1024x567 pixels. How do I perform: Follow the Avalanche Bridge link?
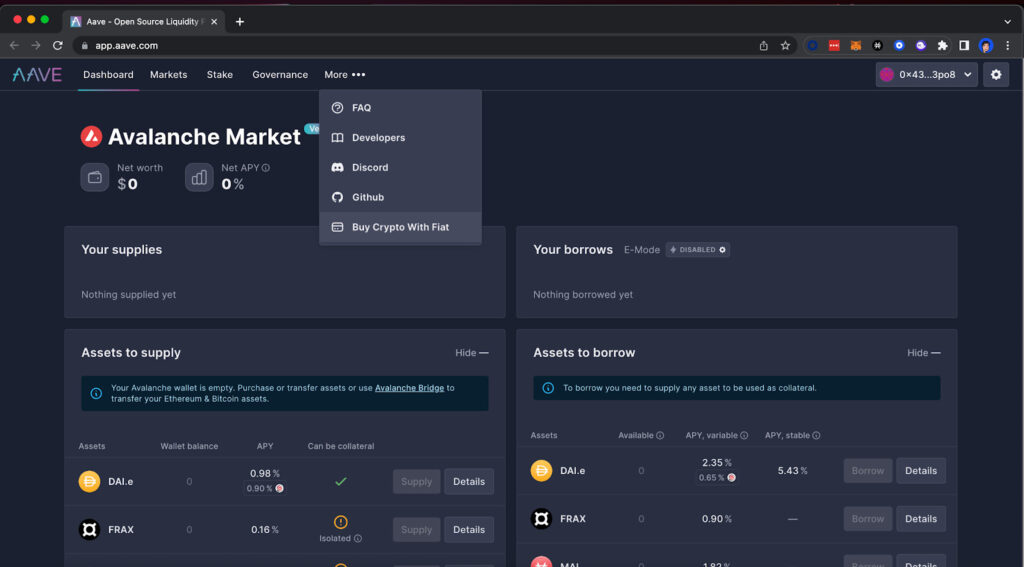pos(409,388)
